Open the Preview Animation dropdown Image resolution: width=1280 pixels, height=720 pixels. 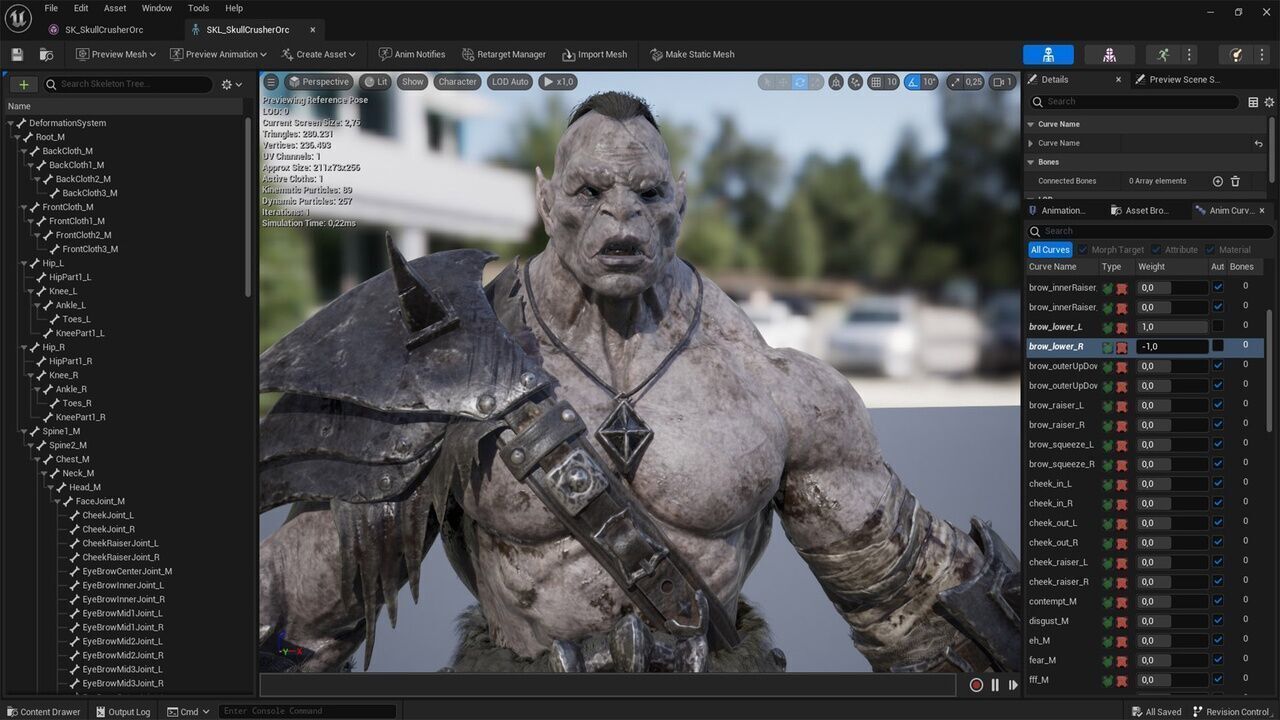(x=218, y=54)
